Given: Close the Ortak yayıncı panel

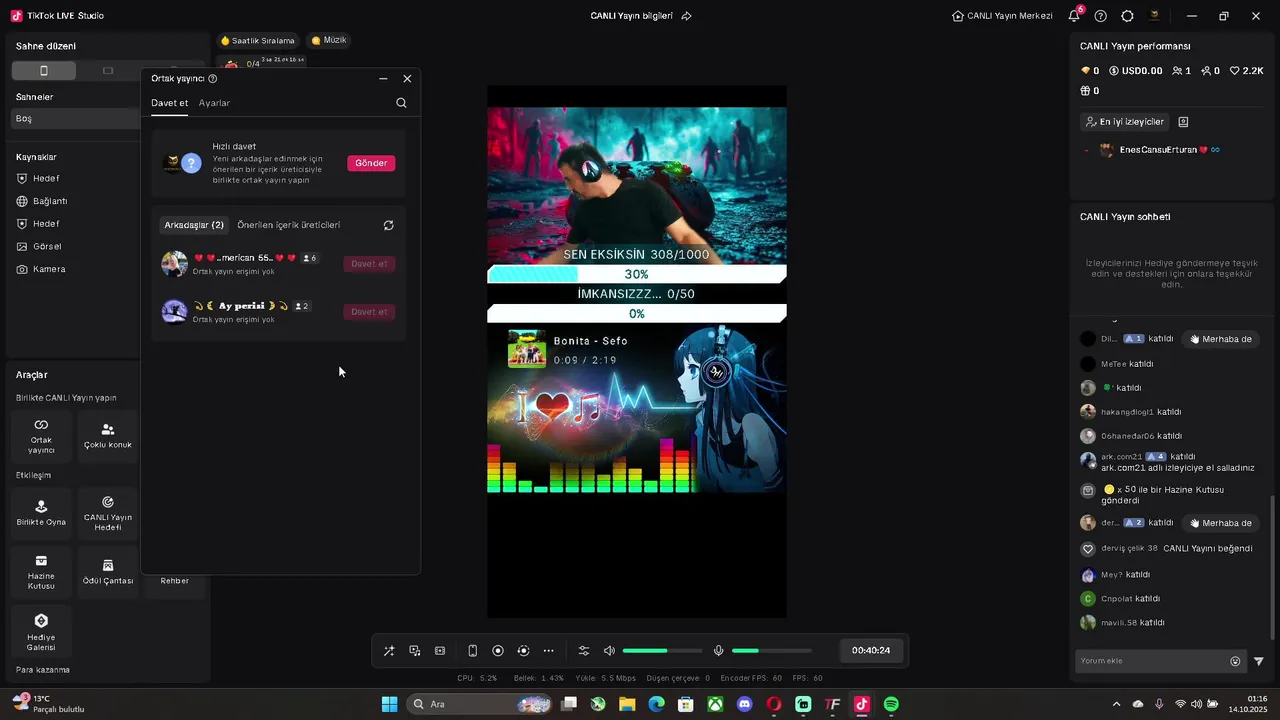Looking at the screenshot, I should click(407, 78).
